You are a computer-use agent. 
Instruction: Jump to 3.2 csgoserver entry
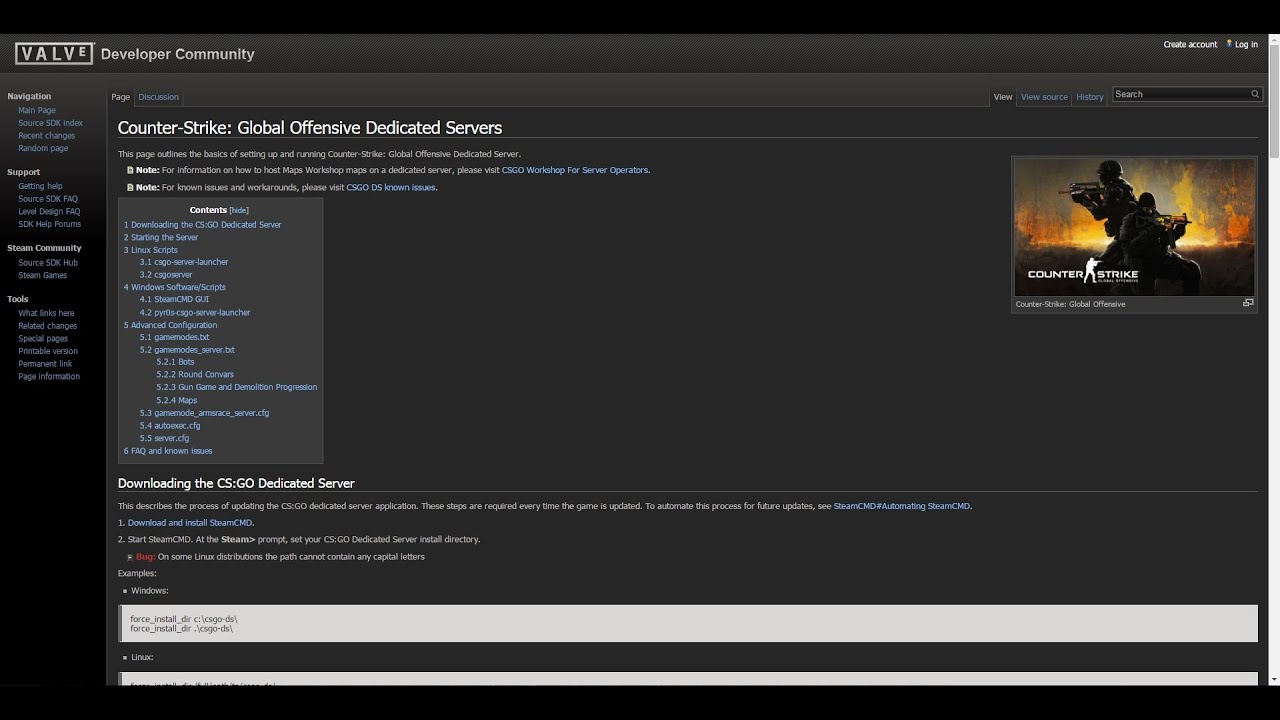click(x=166, y=275)
